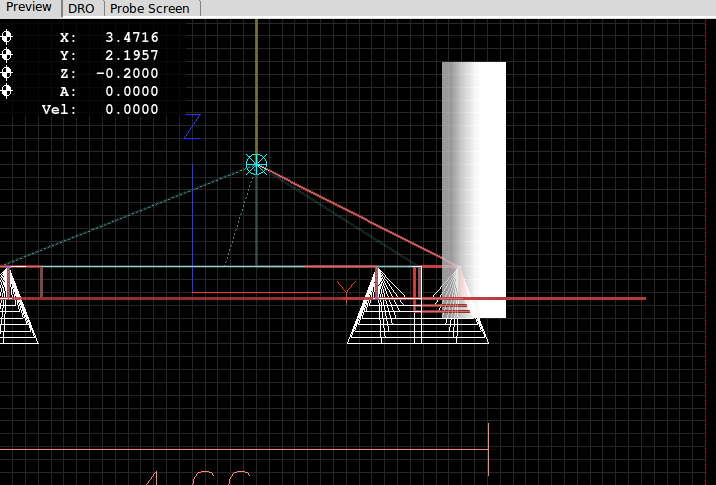Click the vertical tan line above the marker
The image size is (716, 485).
pos(257,80)
